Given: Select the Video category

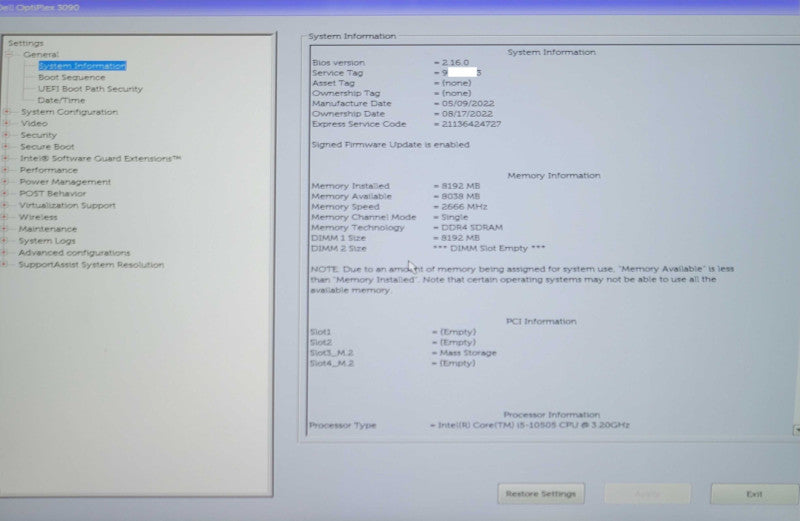Looking at the screenshot, I should click(34, 123).
